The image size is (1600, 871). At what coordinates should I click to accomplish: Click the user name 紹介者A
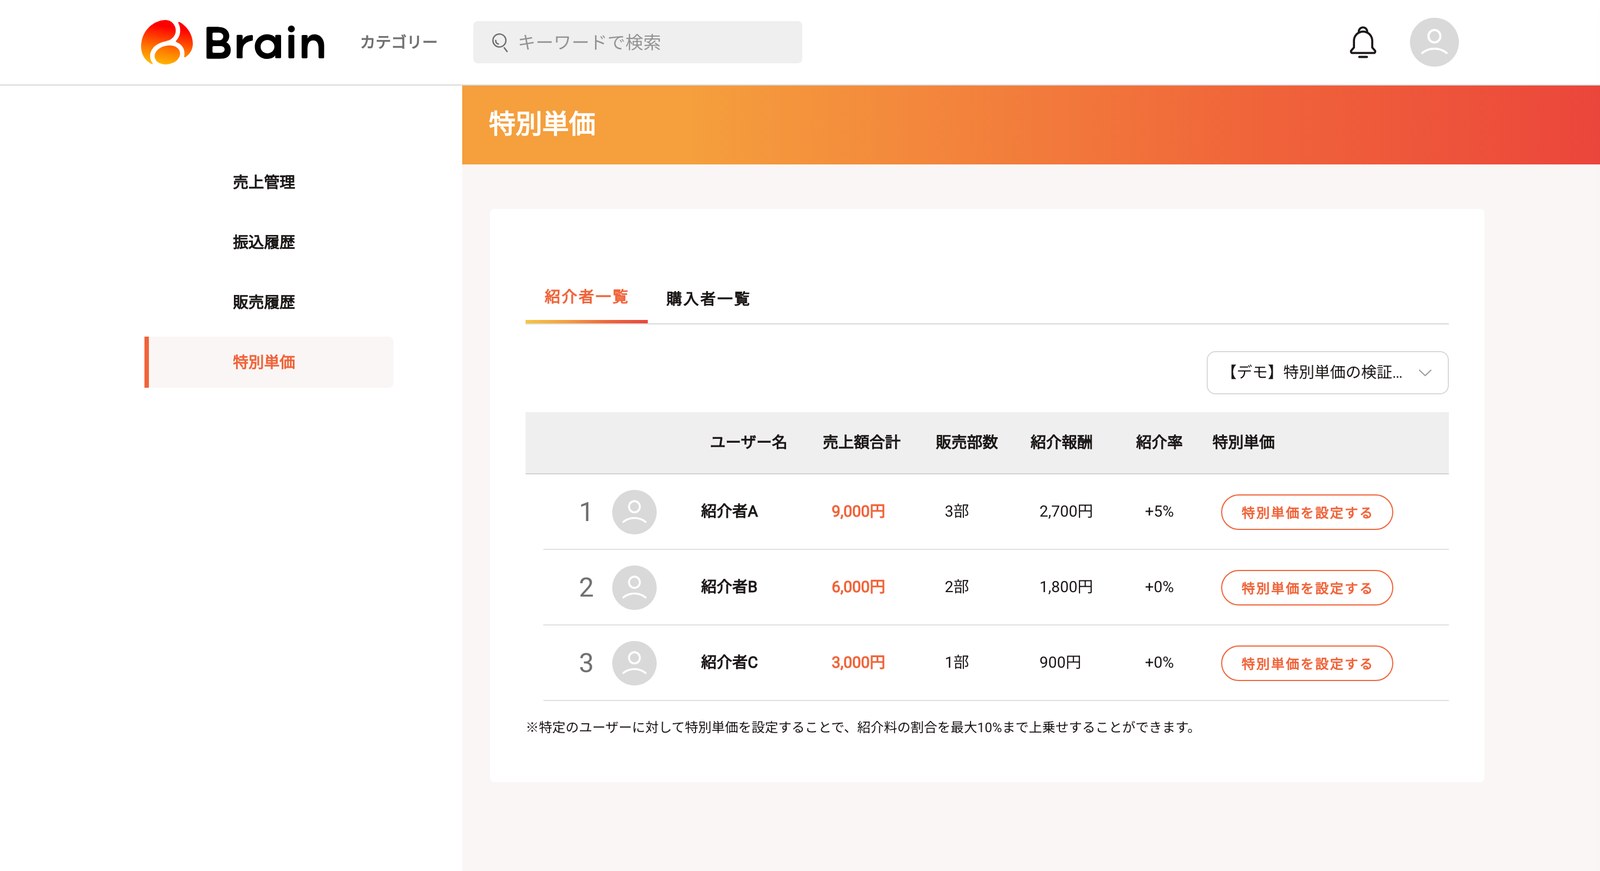point(729,511)
